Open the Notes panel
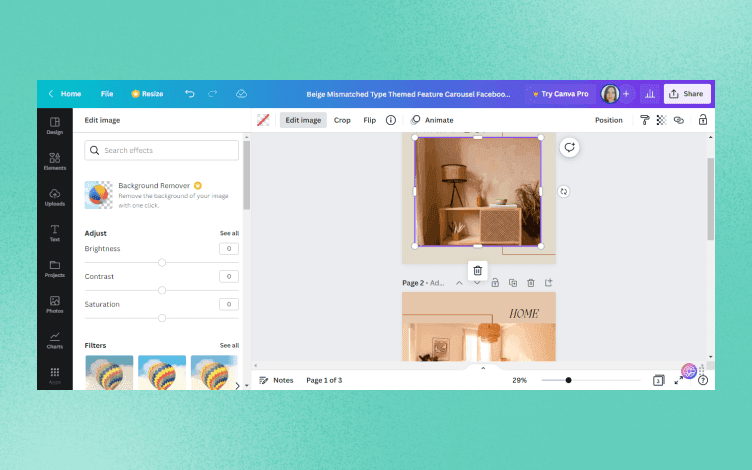The image size is (752, 470). coord(276,380)
